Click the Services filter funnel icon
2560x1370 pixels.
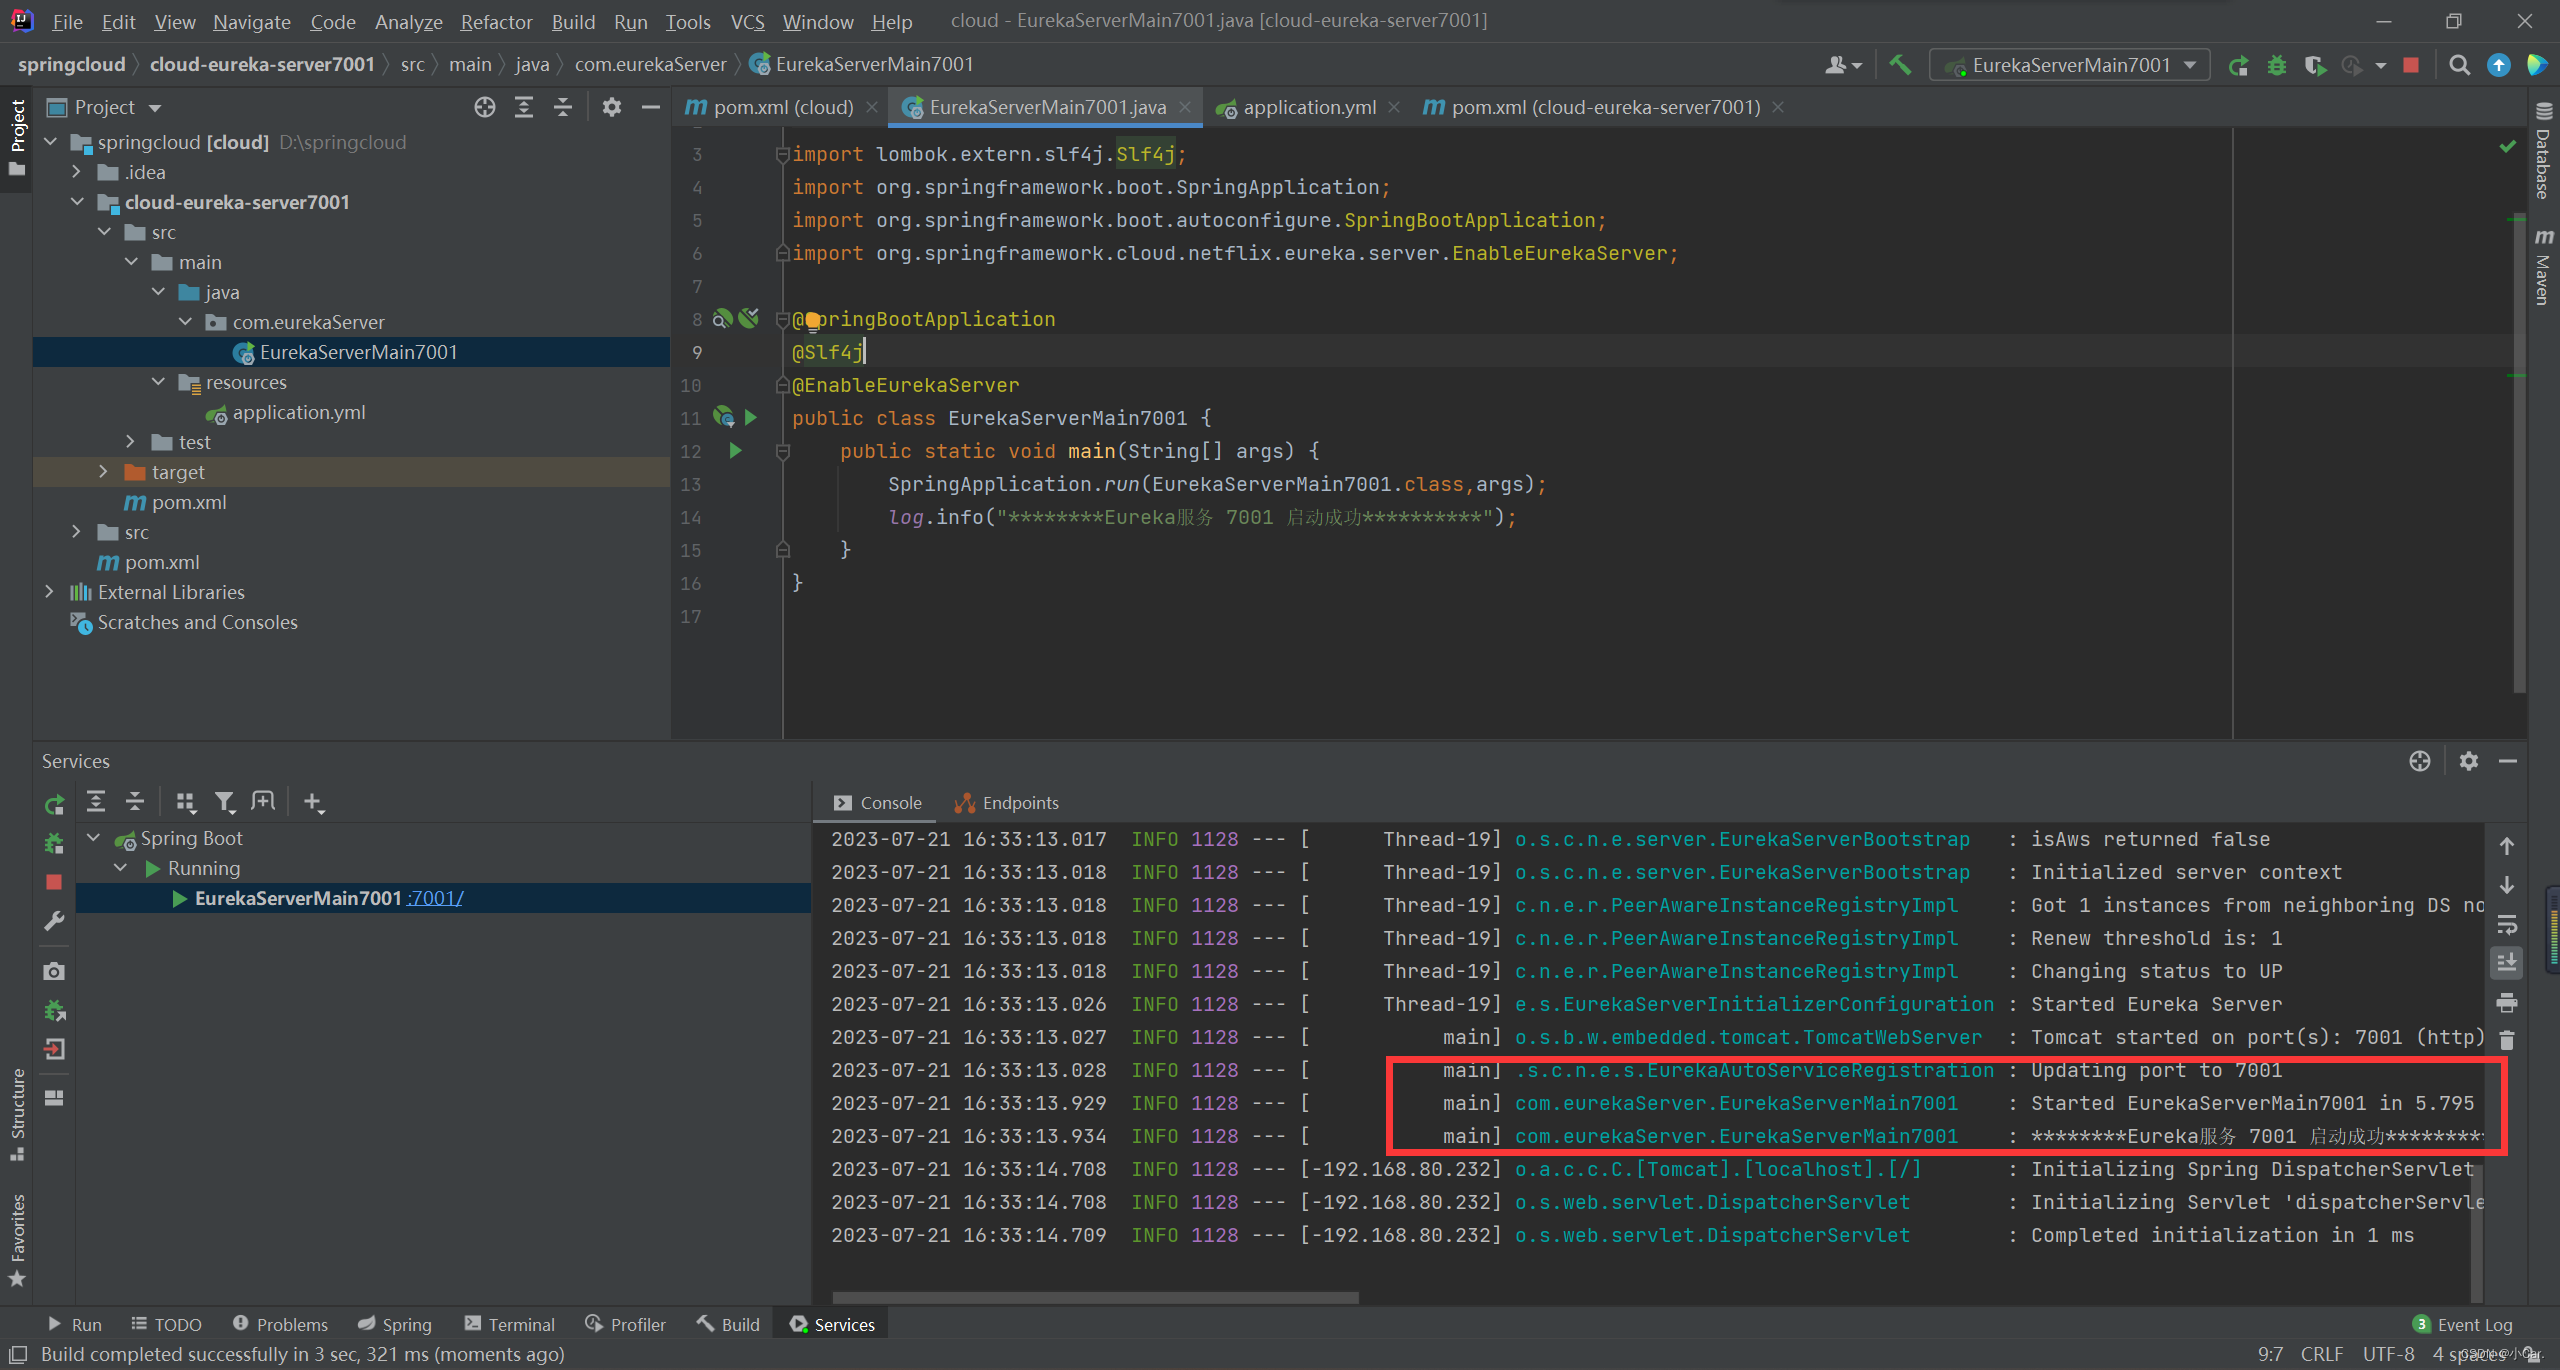224,802
